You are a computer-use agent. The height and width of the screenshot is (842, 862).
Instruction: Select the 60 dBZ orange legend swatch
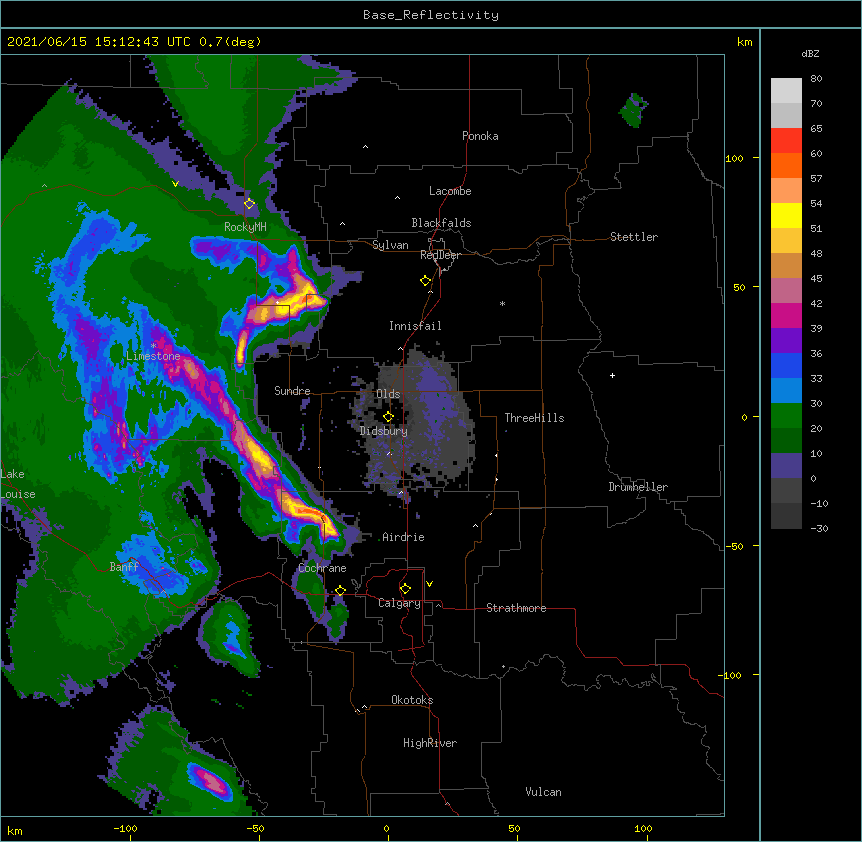tap(786, 165)
